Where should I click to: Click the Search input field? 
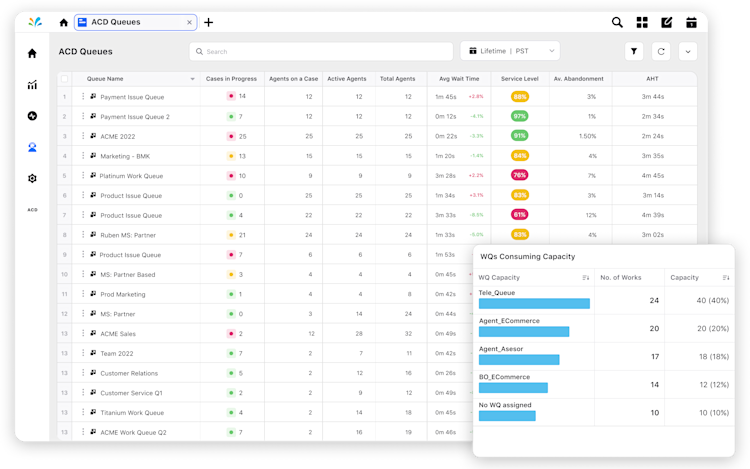[321, 51]
